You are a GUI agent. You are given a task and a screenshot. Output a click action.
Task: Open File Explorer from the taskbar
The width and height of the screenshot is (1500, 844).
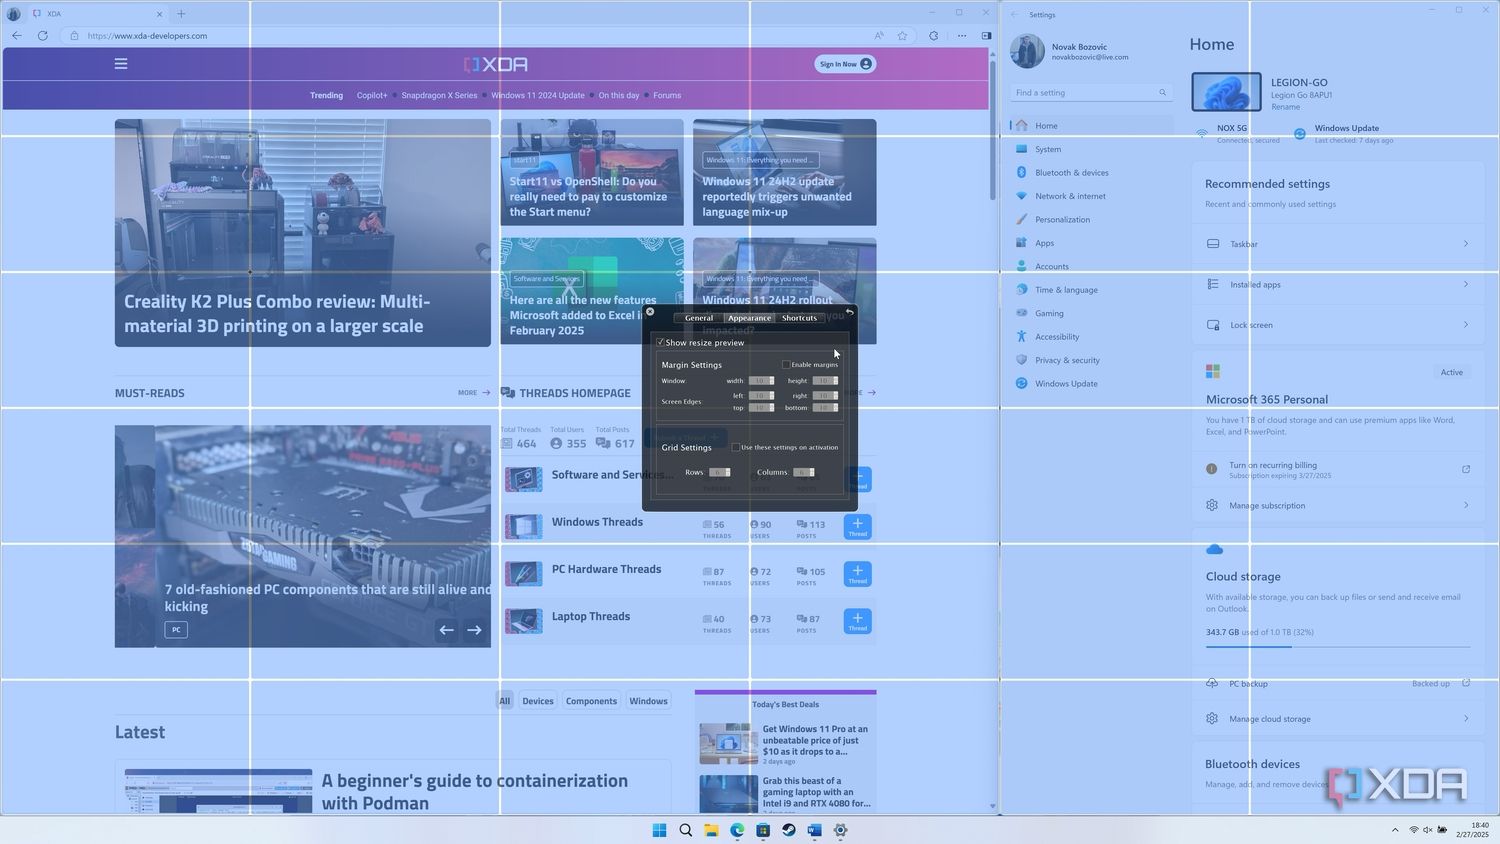(x=711, y=830)
